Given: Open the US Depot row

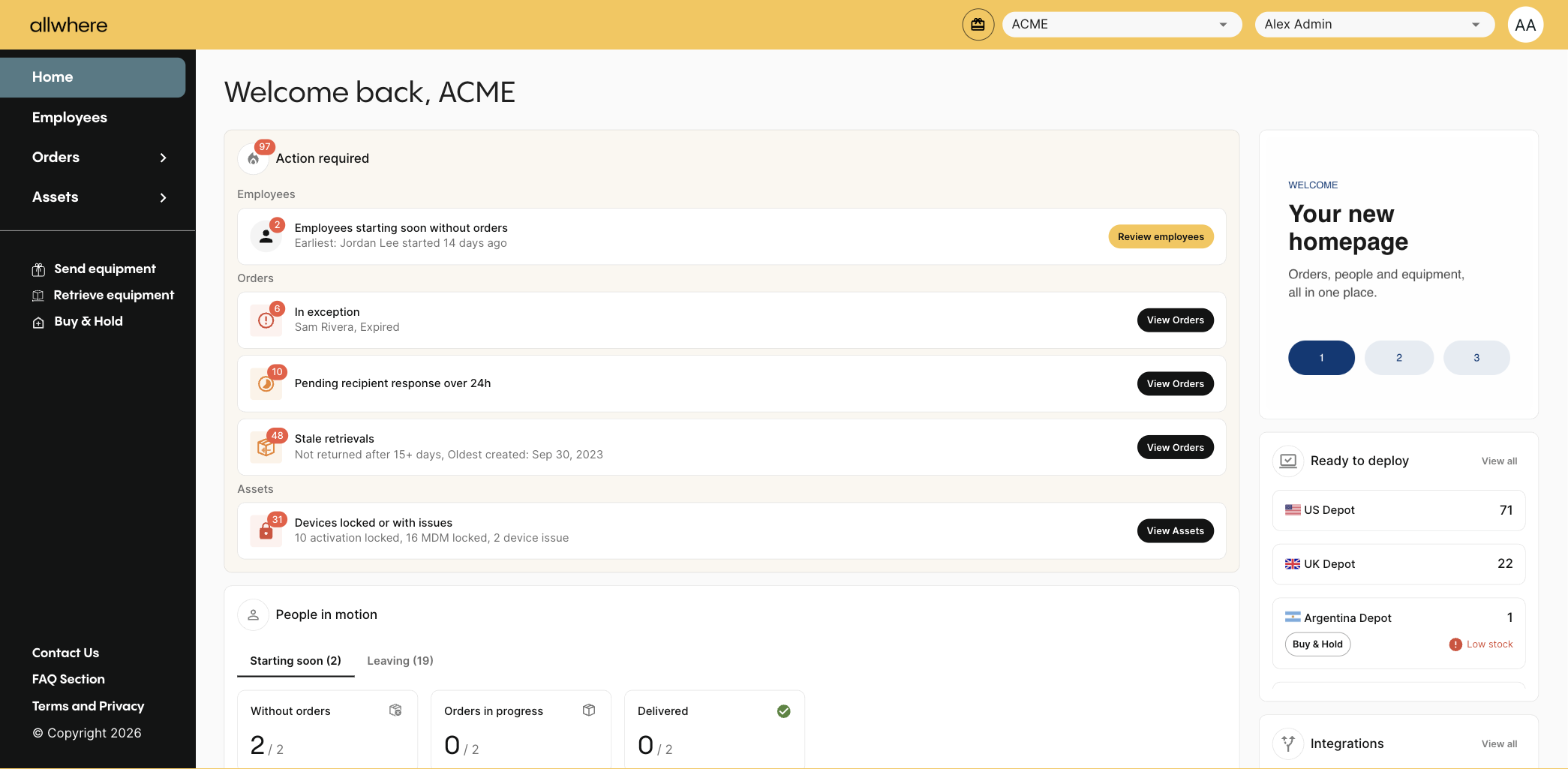Looking at the screenshot, I should [1399, 510].
